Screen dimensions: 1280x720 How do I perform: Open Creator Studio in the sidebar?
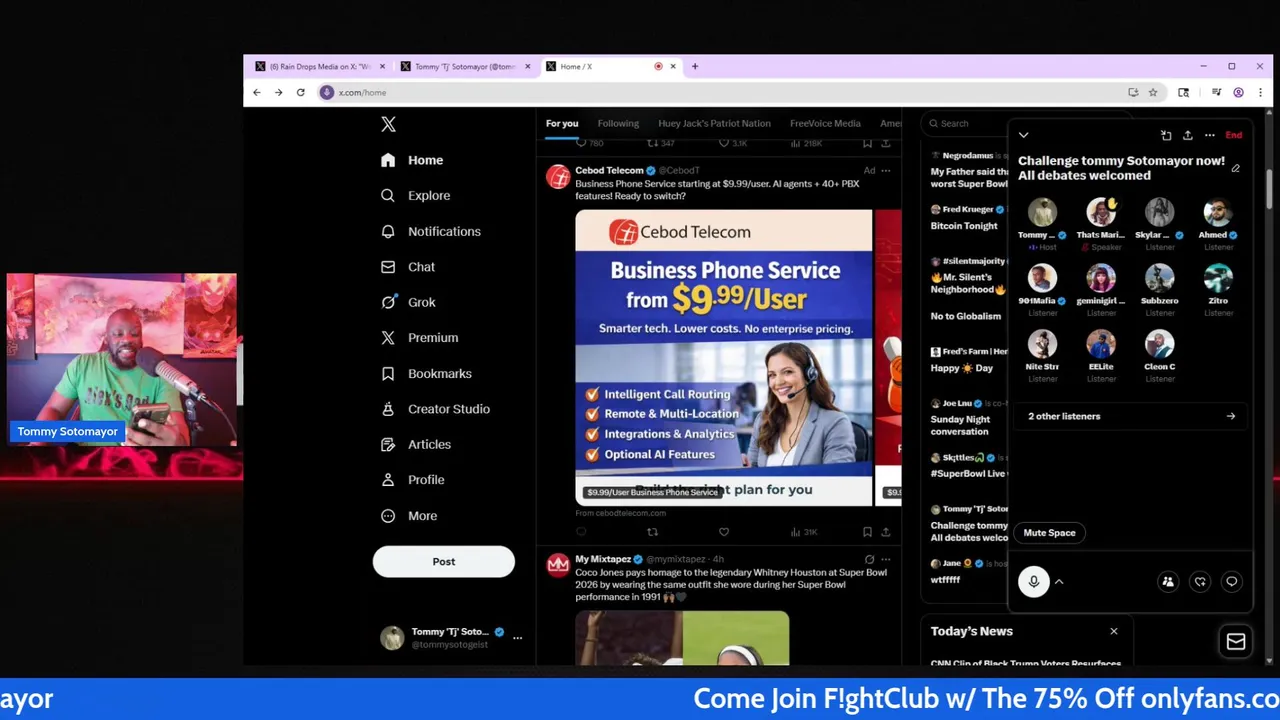pyautogui.click(x=435, y=409)
